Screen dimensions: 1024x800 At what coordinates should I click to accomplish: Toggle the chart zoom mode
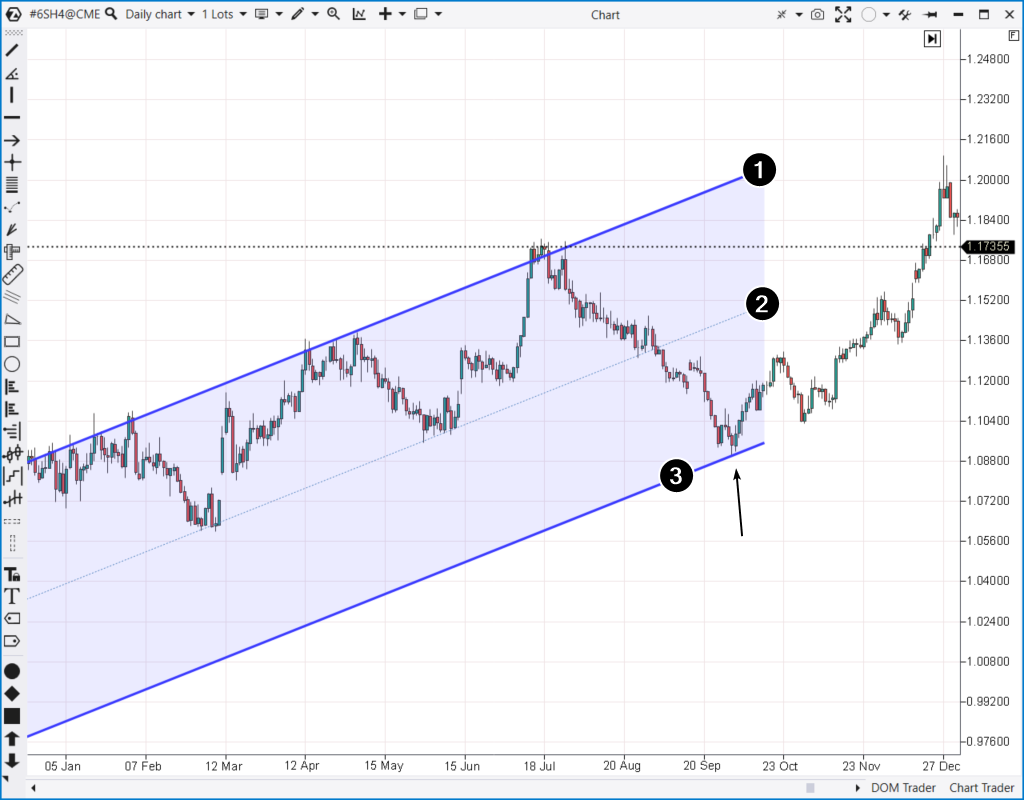(333, 14)
